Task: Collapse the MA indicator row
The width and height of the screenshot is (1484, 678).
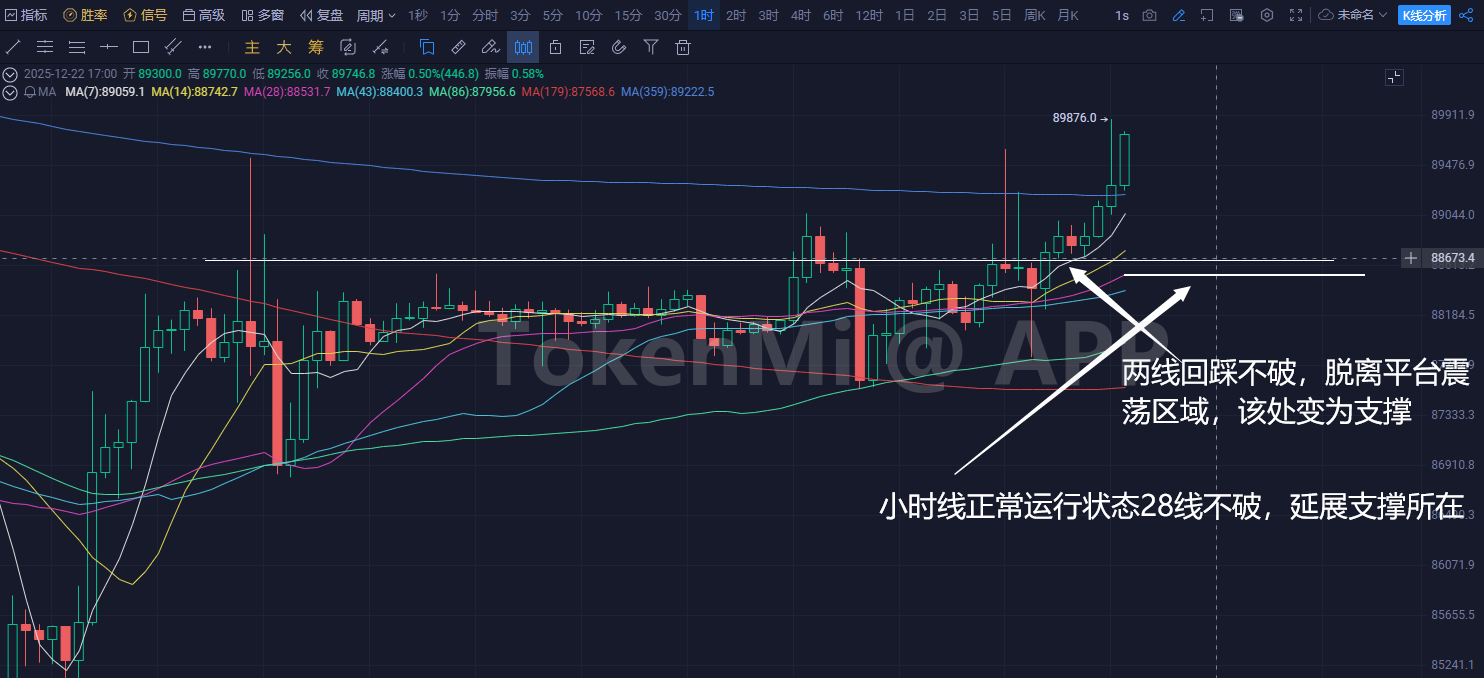Action: click(11, 92)
